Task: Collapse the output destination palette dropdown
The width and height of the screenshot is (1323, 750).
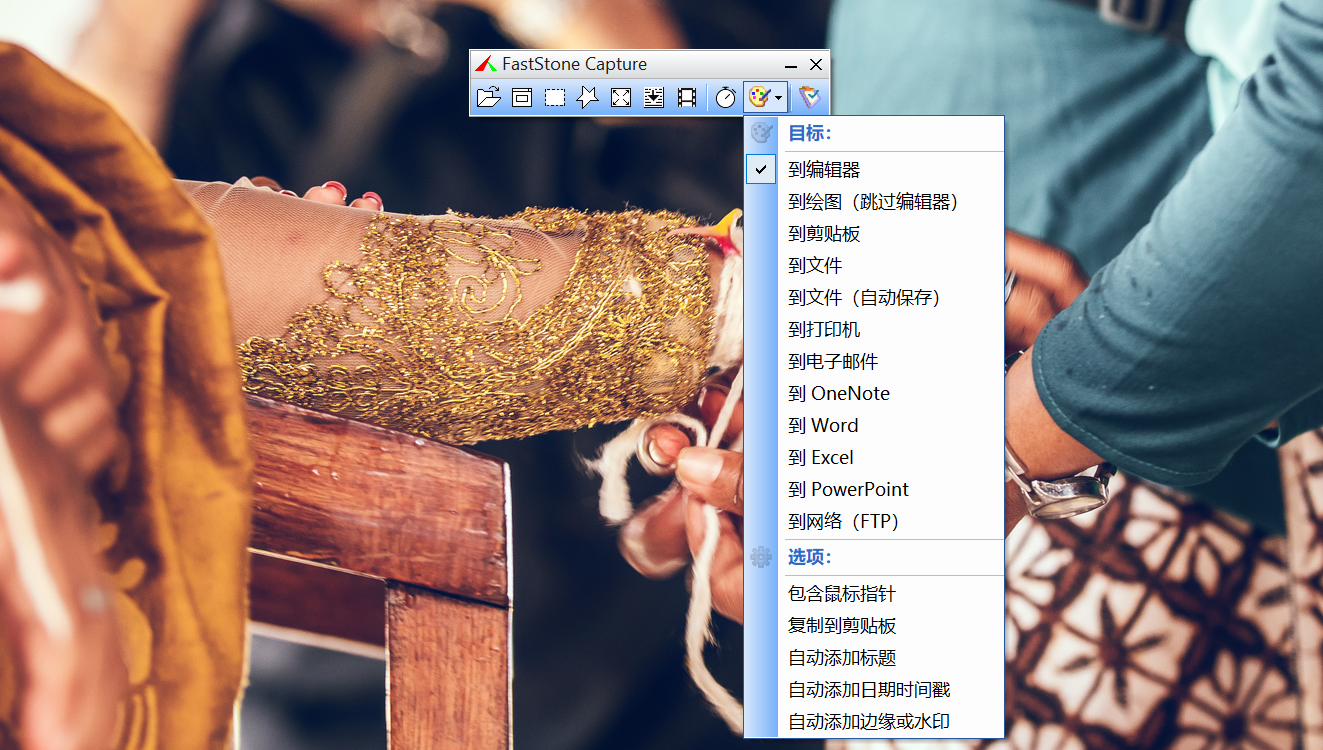Action: point(766,97)
